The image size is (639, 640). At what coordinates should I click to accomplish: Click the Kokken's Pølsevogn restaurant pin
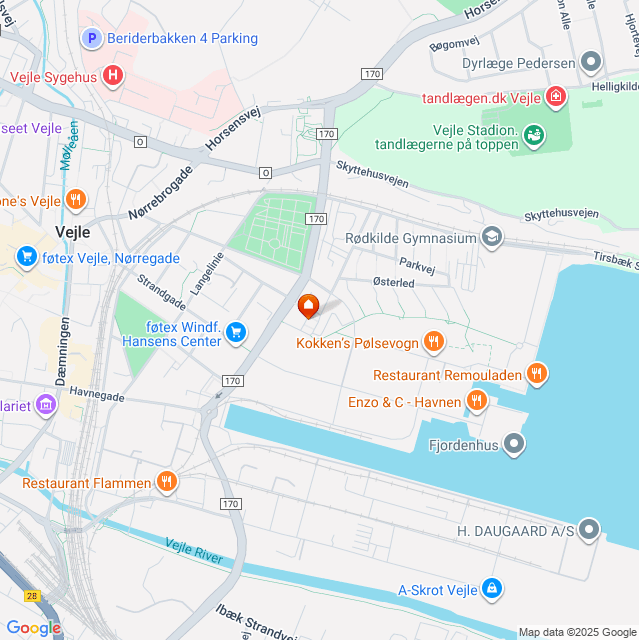[x=434, y=342]
